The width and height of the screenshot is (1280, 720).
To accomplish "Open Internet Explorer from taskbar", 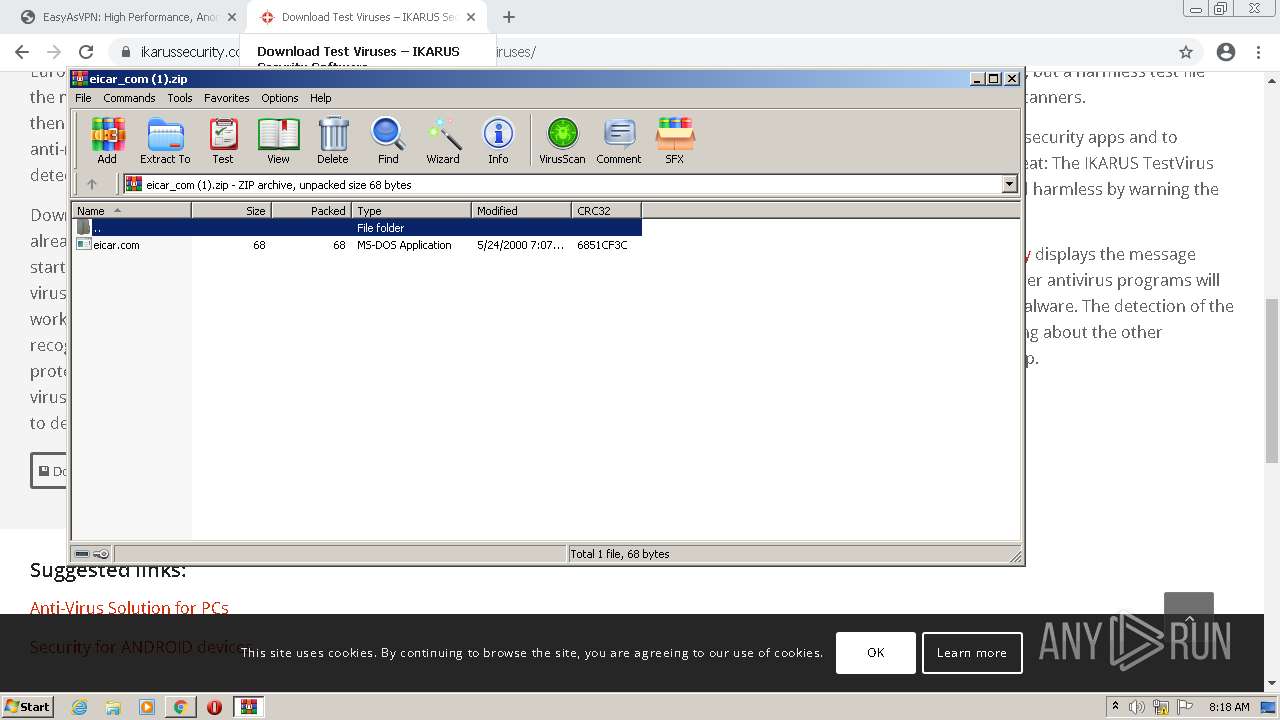I will 79,706.
